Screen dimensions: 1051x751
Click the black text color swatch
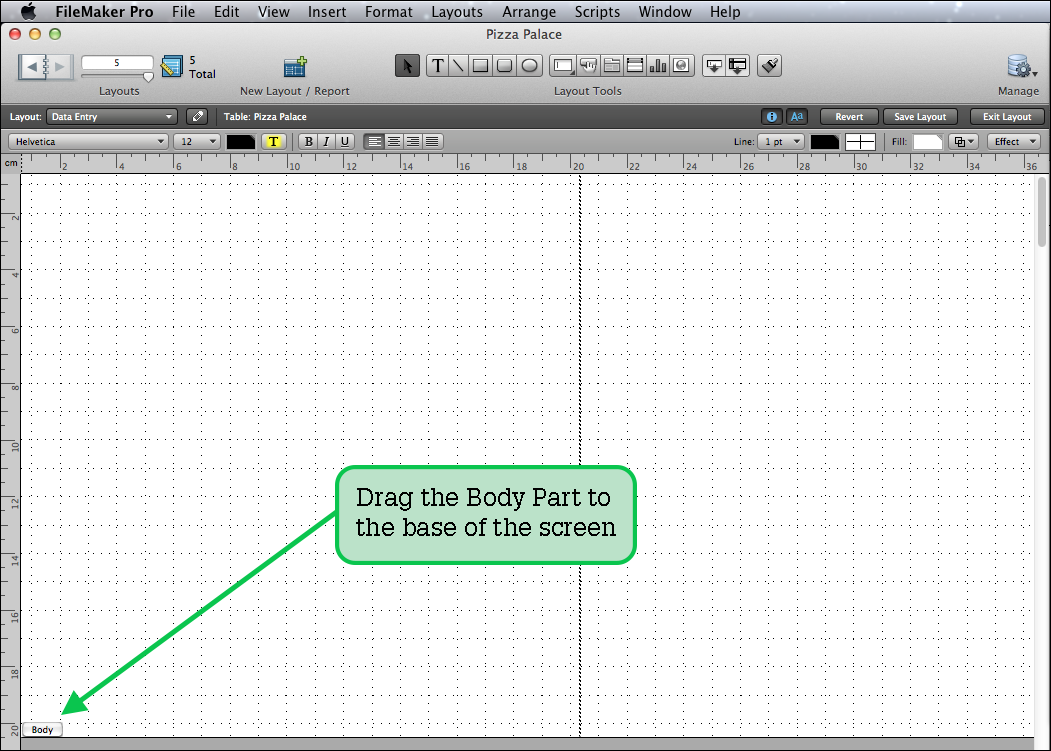241,141
